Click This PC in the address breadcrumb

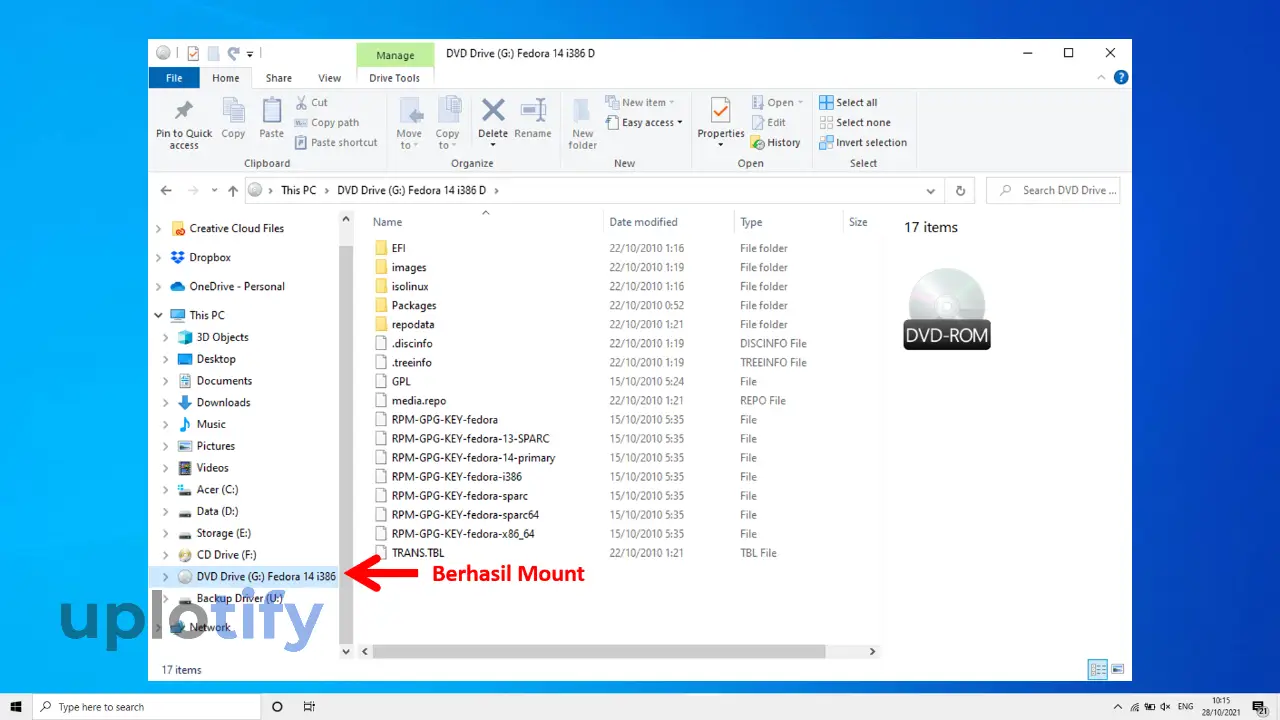coord(298,190)
